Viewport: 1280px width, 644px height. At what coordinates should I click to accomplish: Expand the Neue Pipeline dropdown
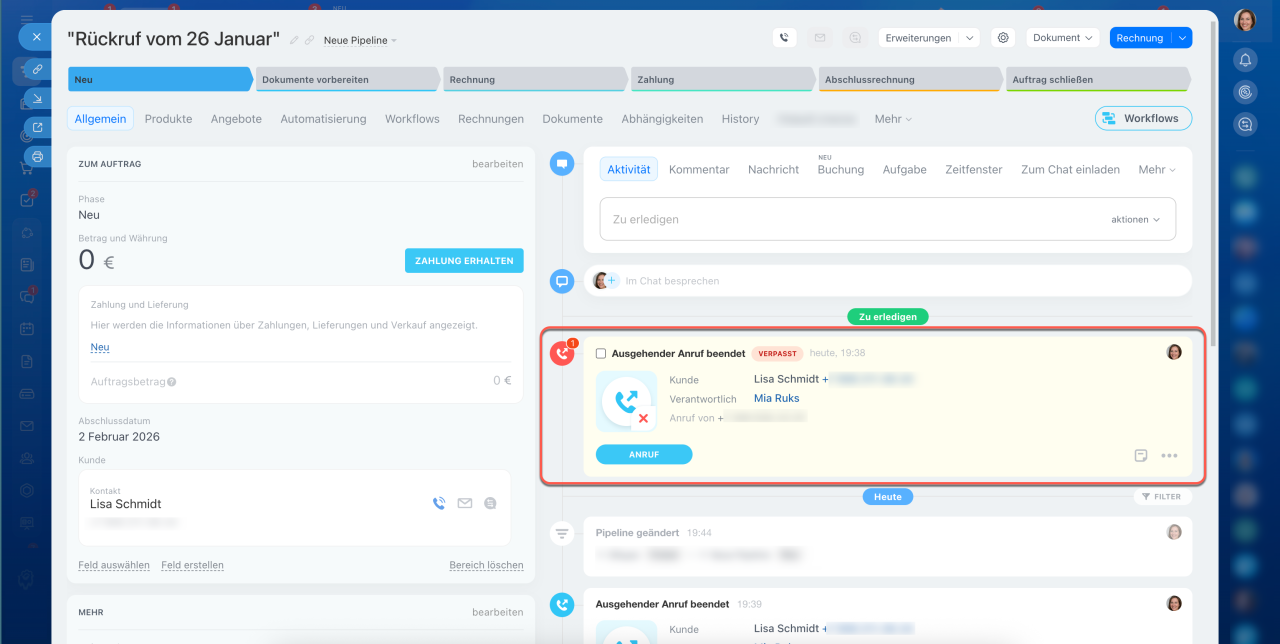click(360, 41)
